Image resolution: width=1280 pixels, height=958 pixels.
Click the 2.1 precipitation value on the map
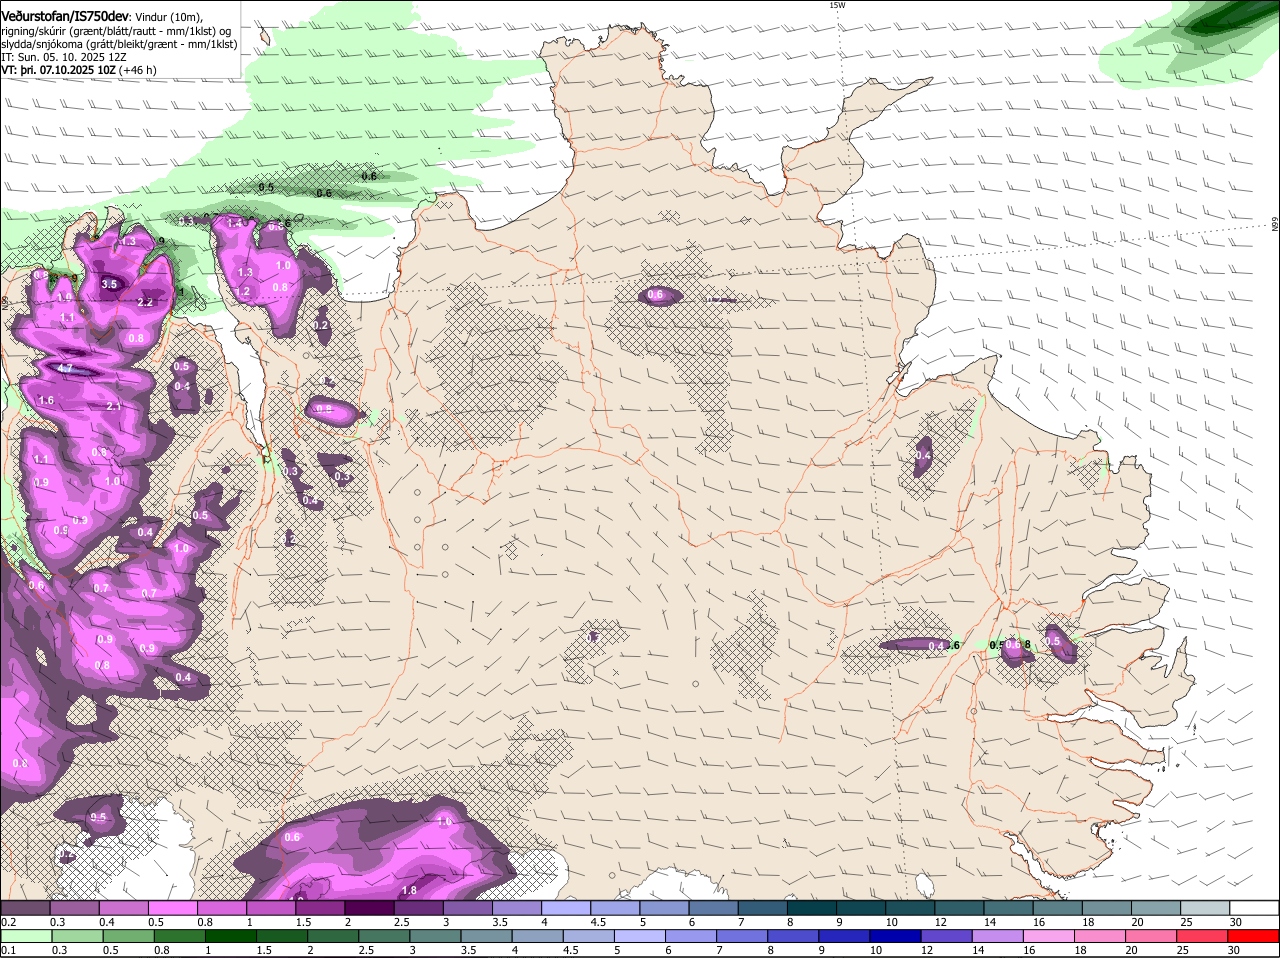(x=114, y=406)
